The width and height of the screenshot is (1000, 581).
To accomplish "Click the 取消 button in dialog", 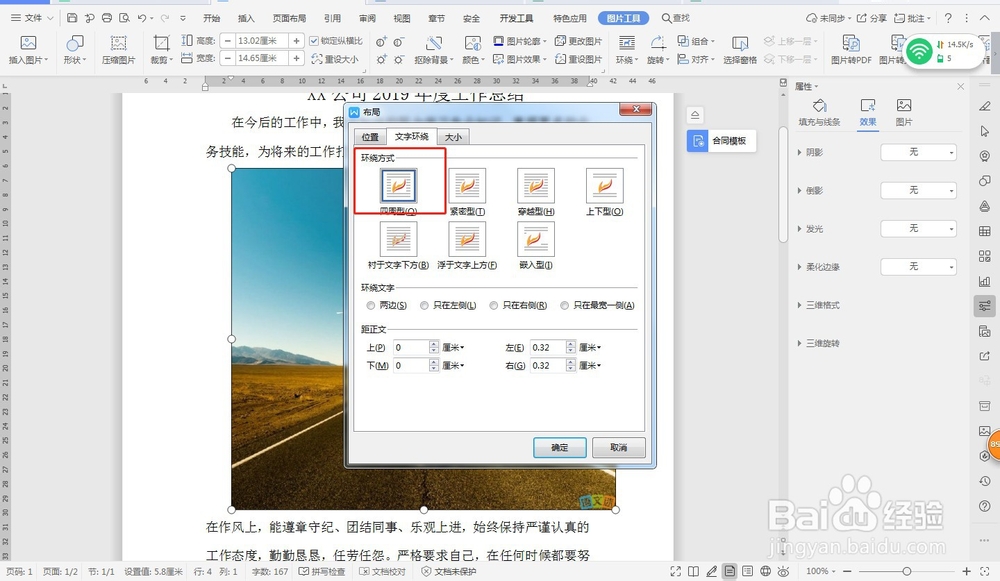I will pyautogui.click(x=619, y=448).
